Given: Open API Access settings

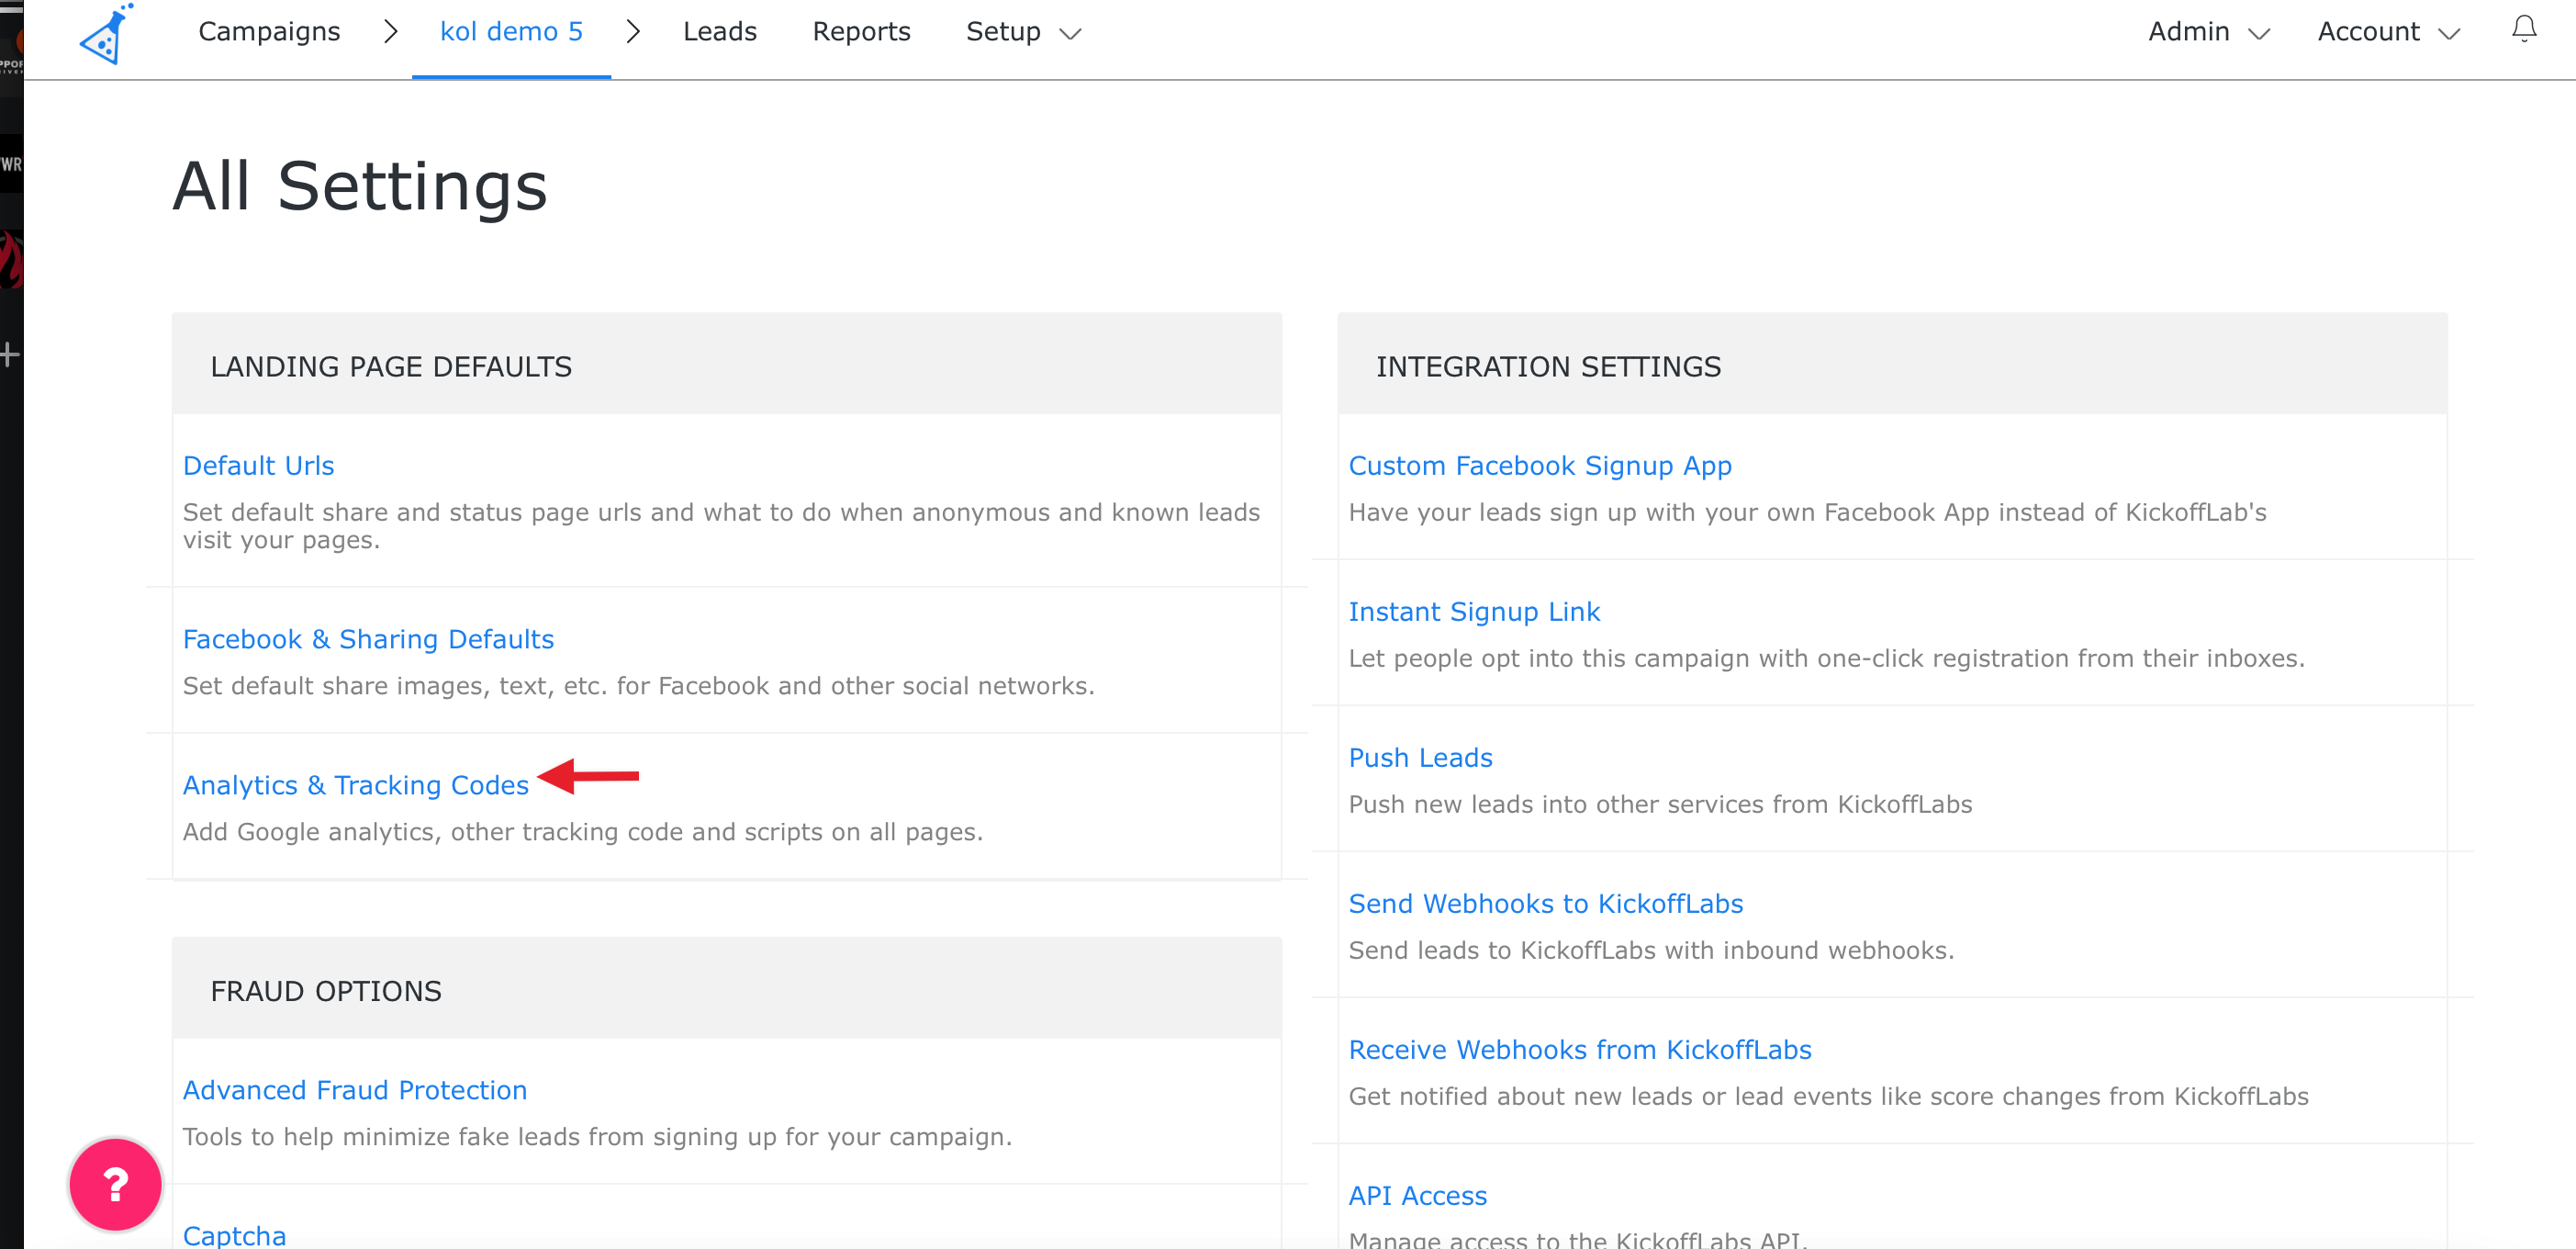Looking at the screenshot, I should coord(1417,1196).
